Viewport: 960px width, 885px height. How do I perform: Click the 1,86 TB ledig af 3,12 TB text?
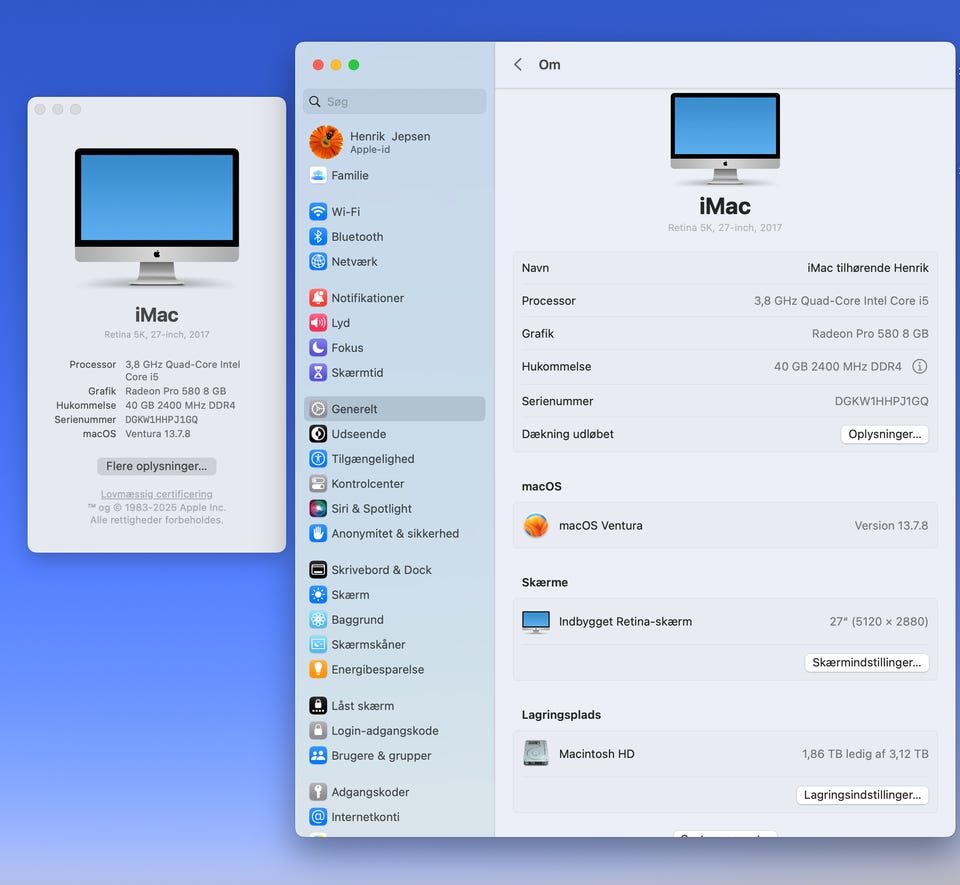[865, 754]
